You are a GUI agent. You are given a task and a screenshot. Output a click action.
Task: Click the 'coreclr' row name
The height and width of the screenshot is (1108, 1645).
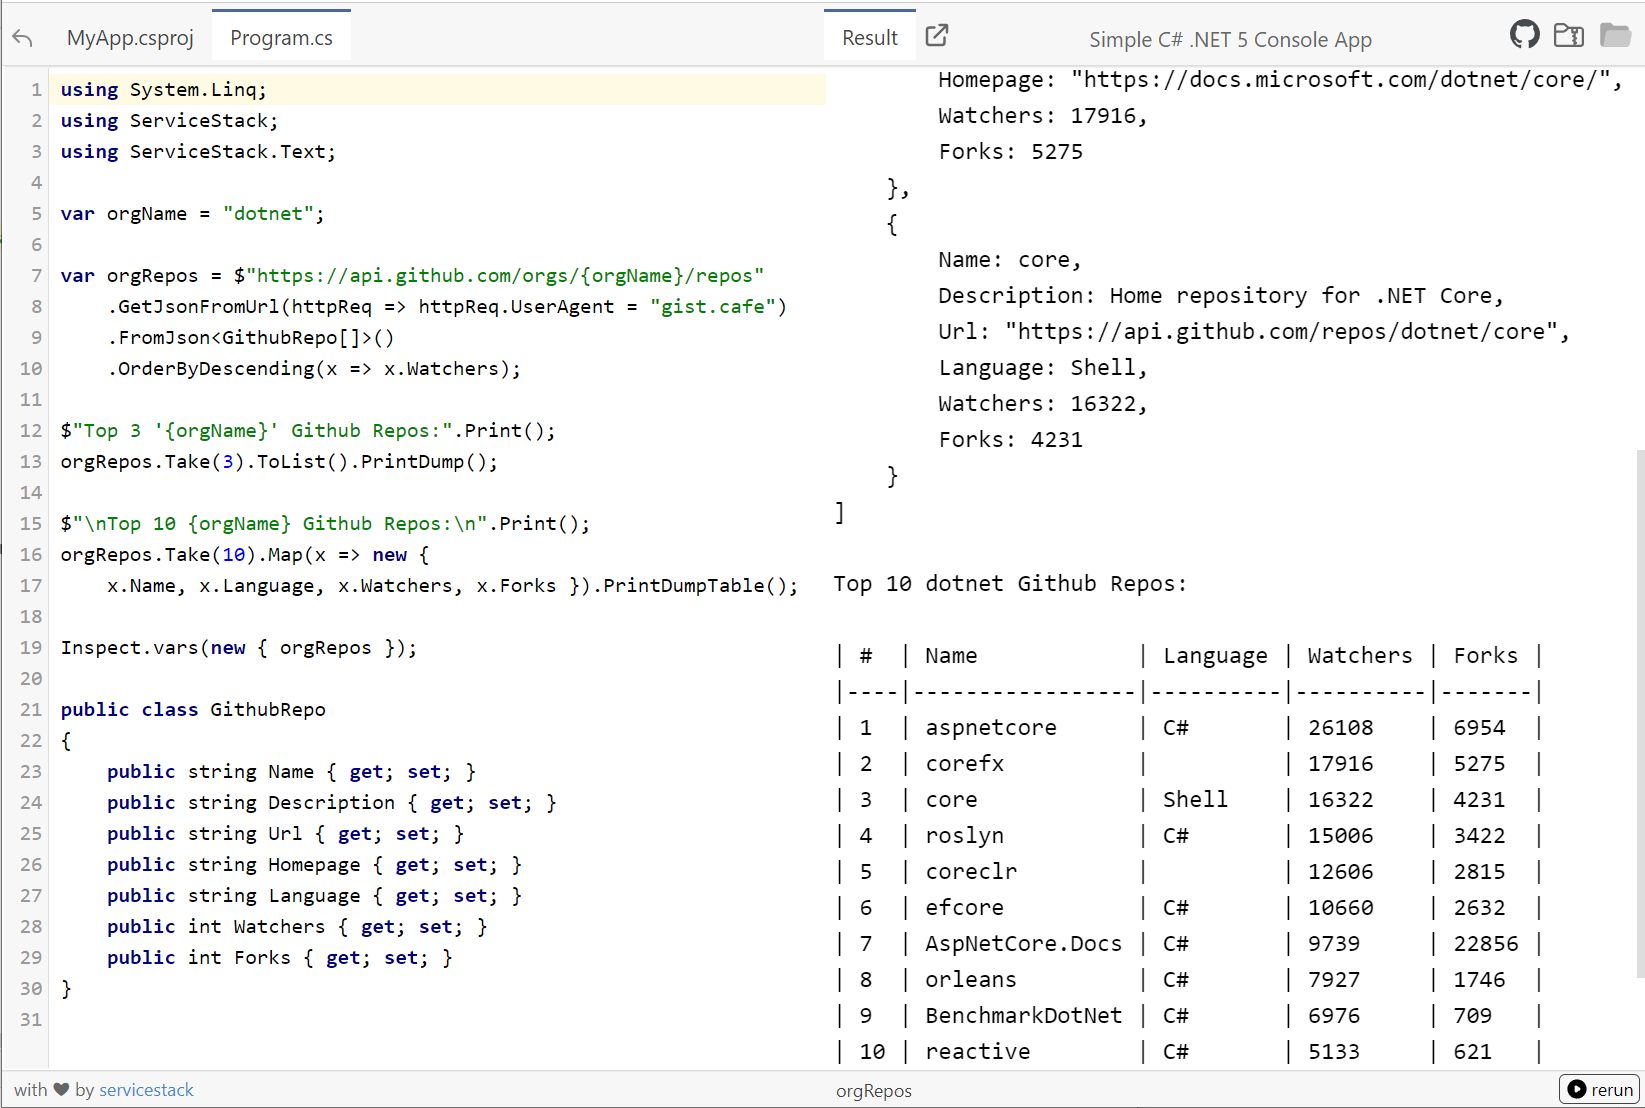[971, 871]
